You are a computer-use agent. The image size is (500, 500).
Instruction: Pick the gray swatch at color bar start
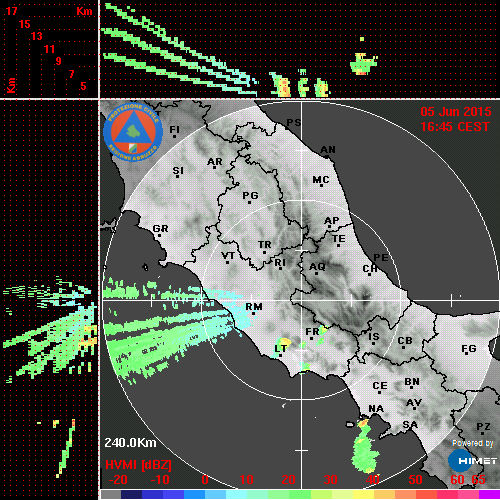click(x=111, y=494)
